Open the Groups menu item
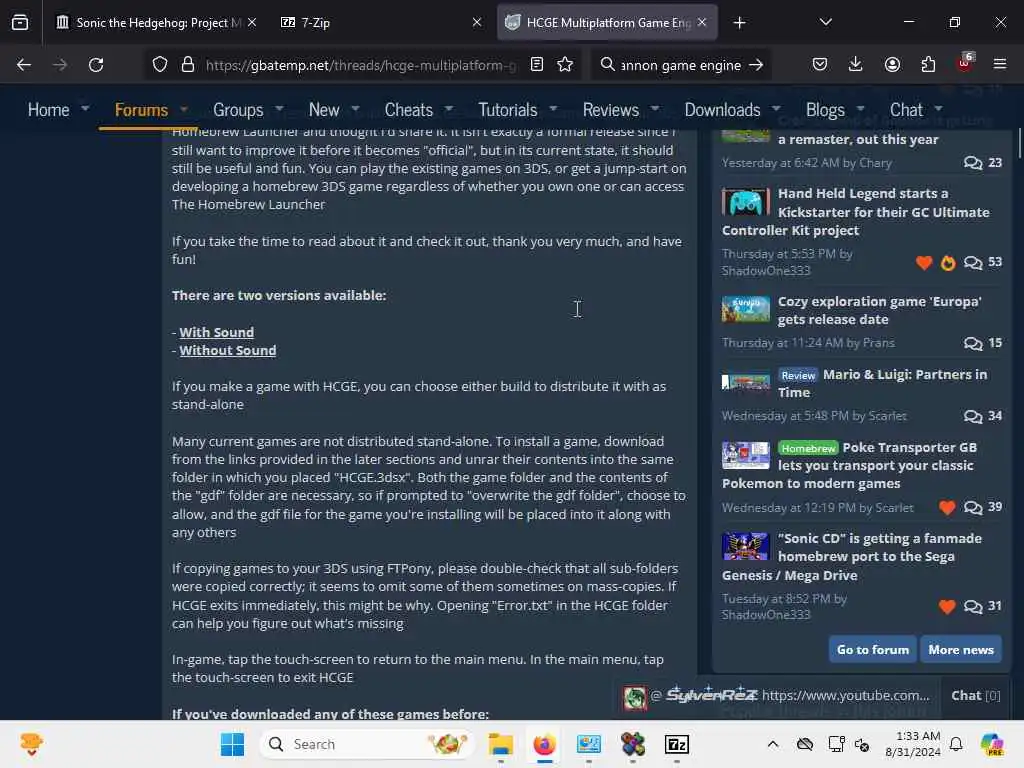1024x768 pixels. [238, 110]
